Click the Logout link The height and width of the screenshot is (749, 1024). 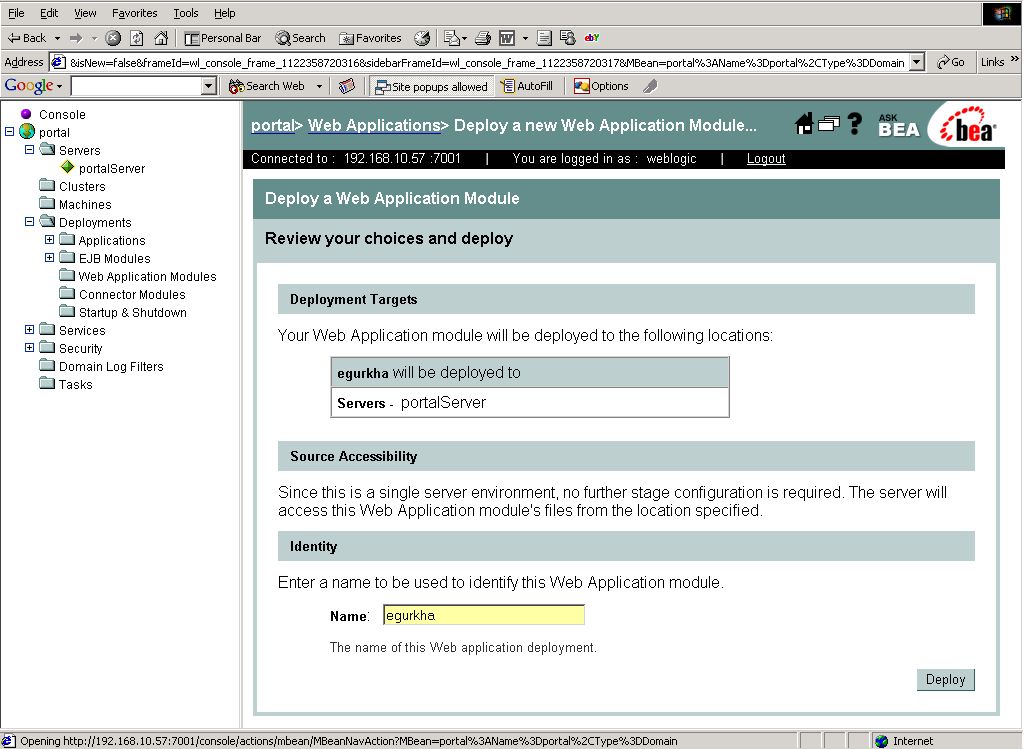click(x=766, y=159)
